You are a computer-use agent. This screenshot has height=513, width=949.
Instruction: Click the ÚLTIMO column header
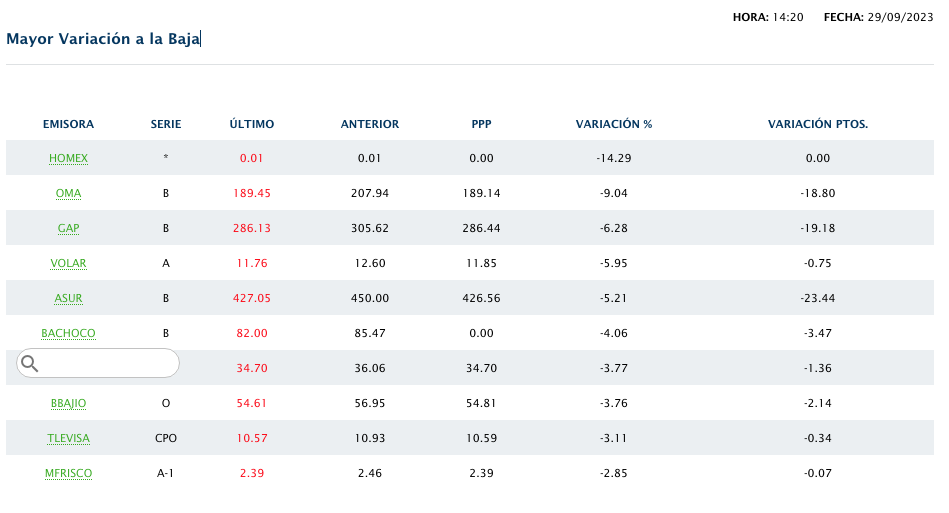point(251,124)
